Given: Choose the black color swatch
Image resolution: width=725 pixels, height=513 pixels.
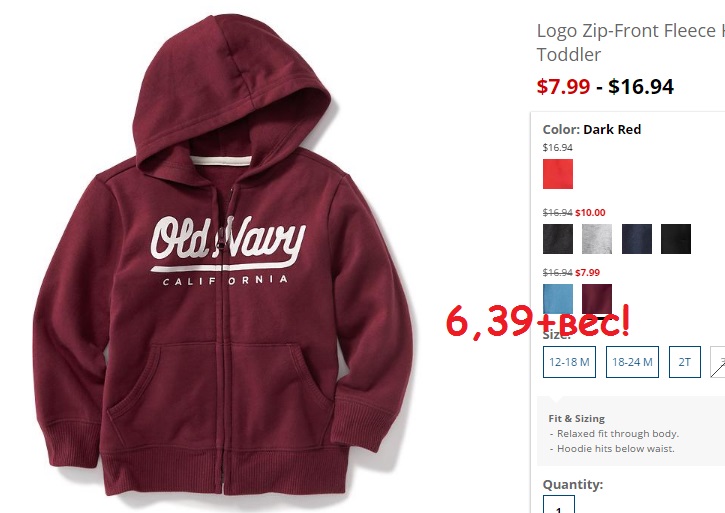Looking at the screenshot, I should point(676,239).
